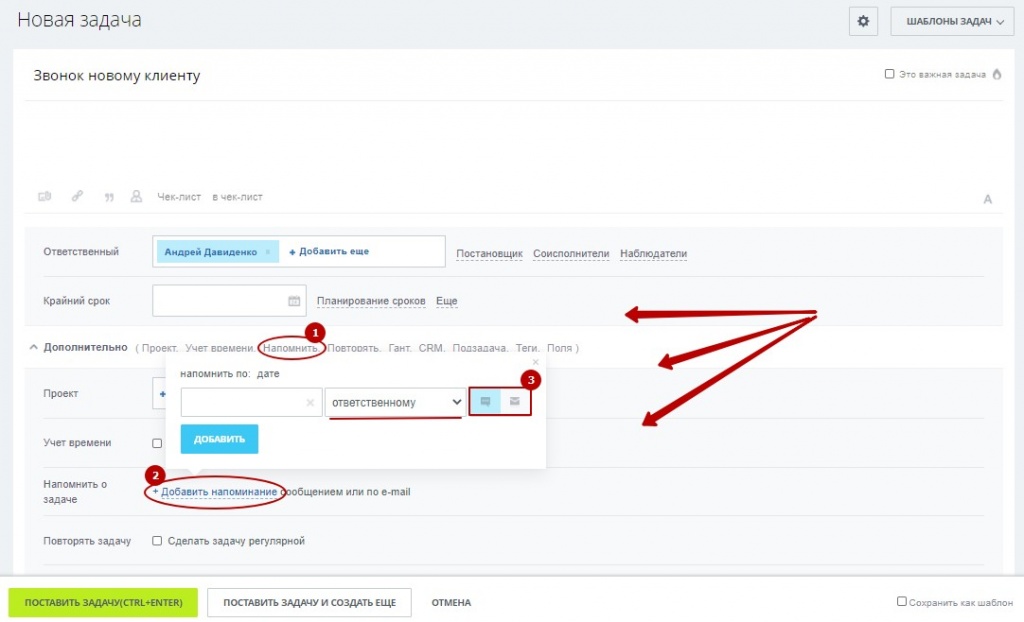Click the reminder date input field
Image resolution: width=1024 pixels, height=622 pixels.
pyautogui.click(x=251, y=402)
